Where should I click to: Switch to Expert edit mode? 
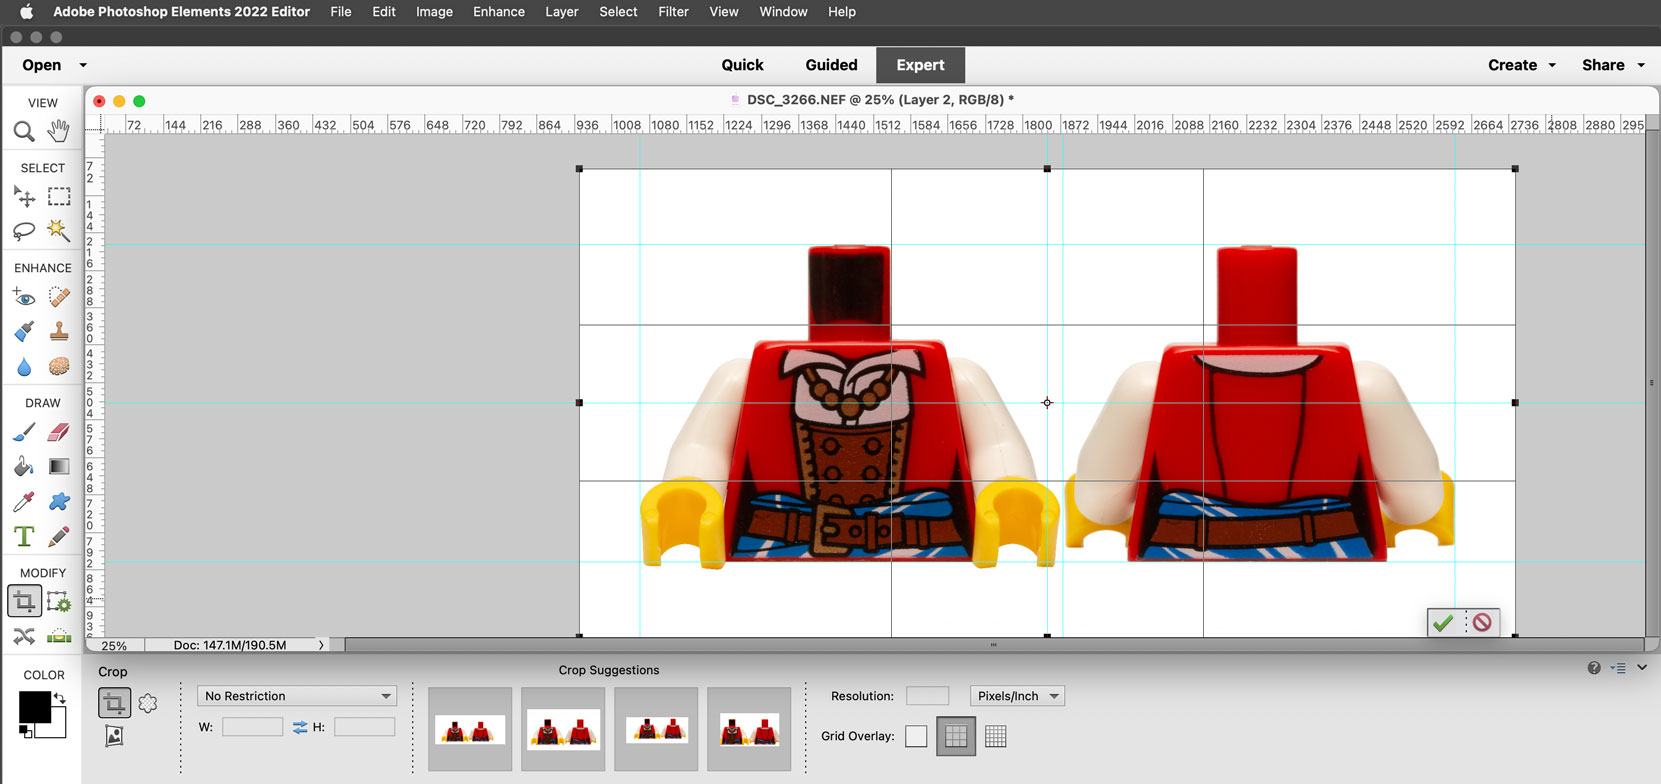920,65
